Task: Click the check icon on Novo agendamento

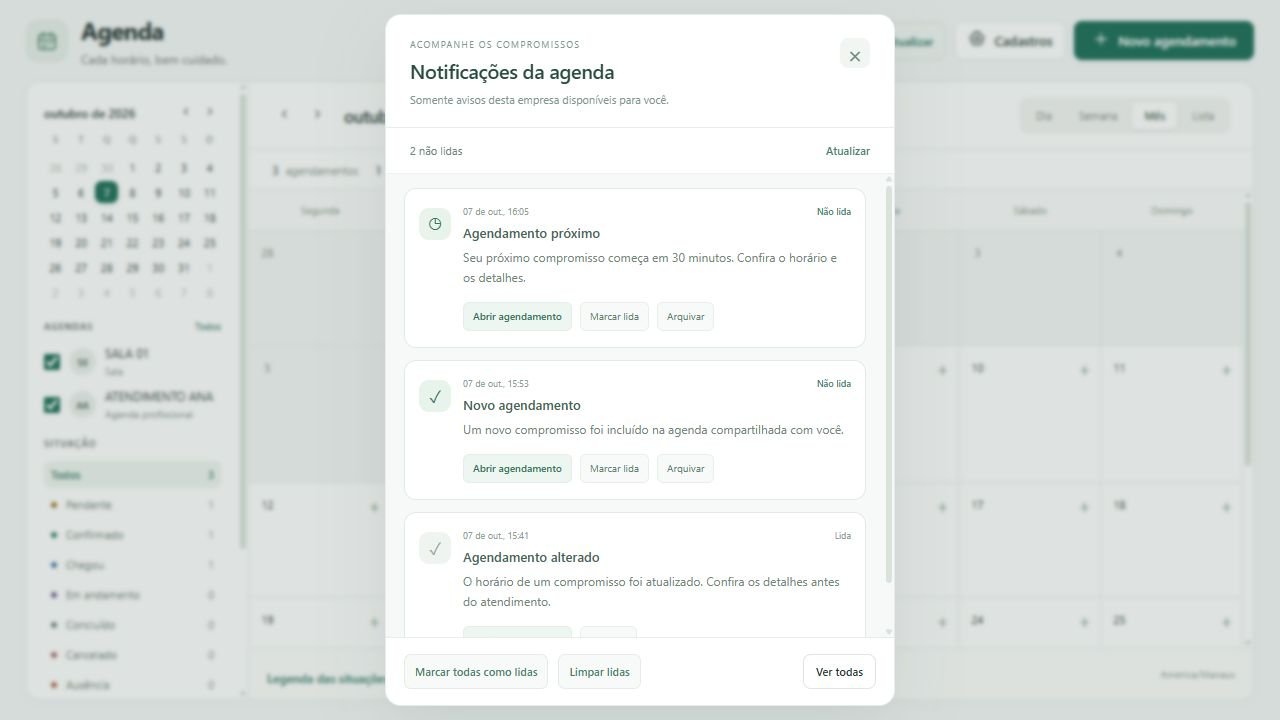Action: click(435, 396)
